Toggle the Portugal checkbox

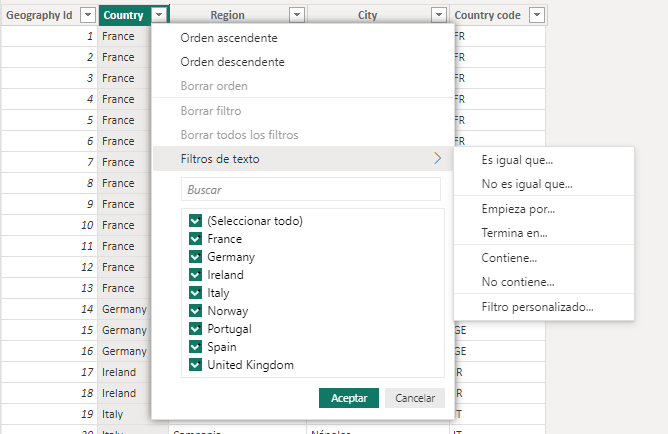point(195,329)
